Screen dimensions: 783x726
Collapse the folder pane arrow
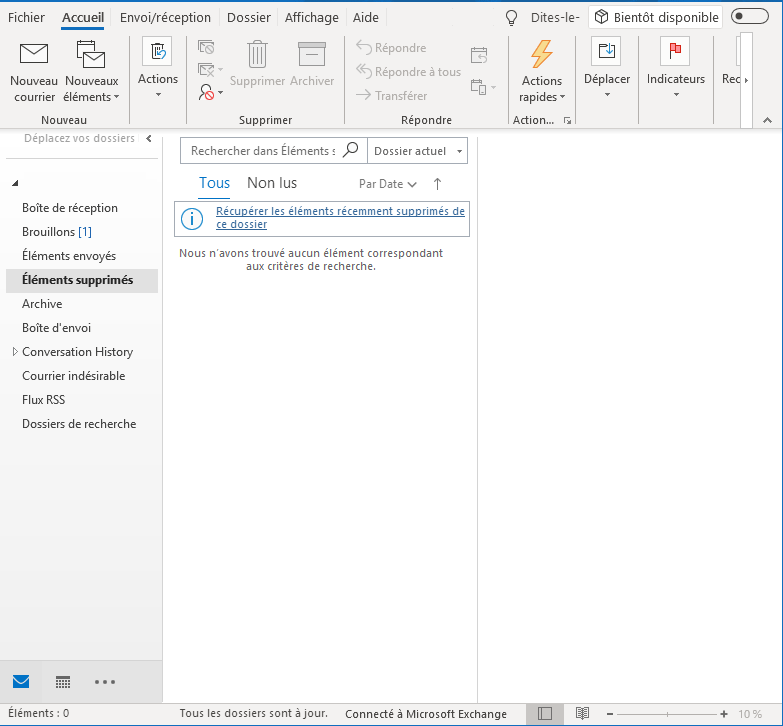(x=149, y=138)
